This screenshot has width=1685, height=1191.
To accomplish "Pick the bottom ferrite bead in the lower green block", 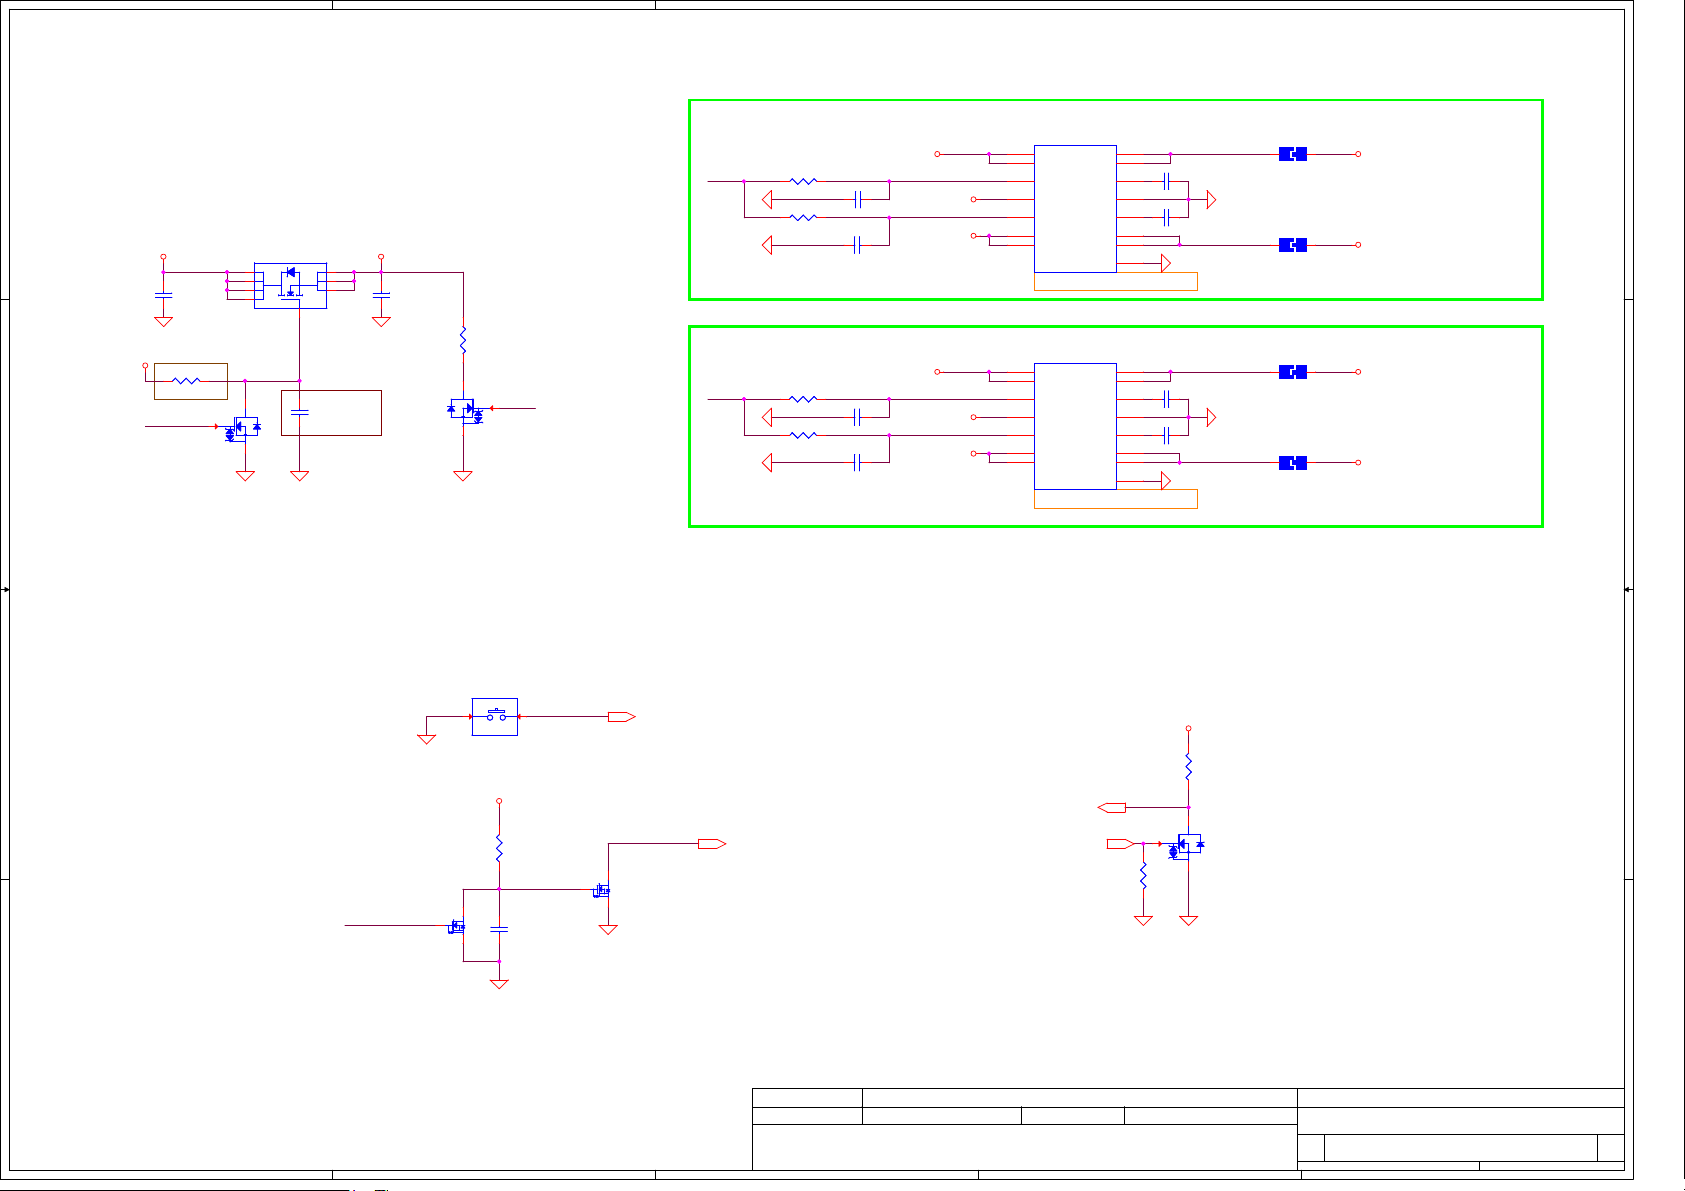I will pyautogui.click(x=1293, y=463).
